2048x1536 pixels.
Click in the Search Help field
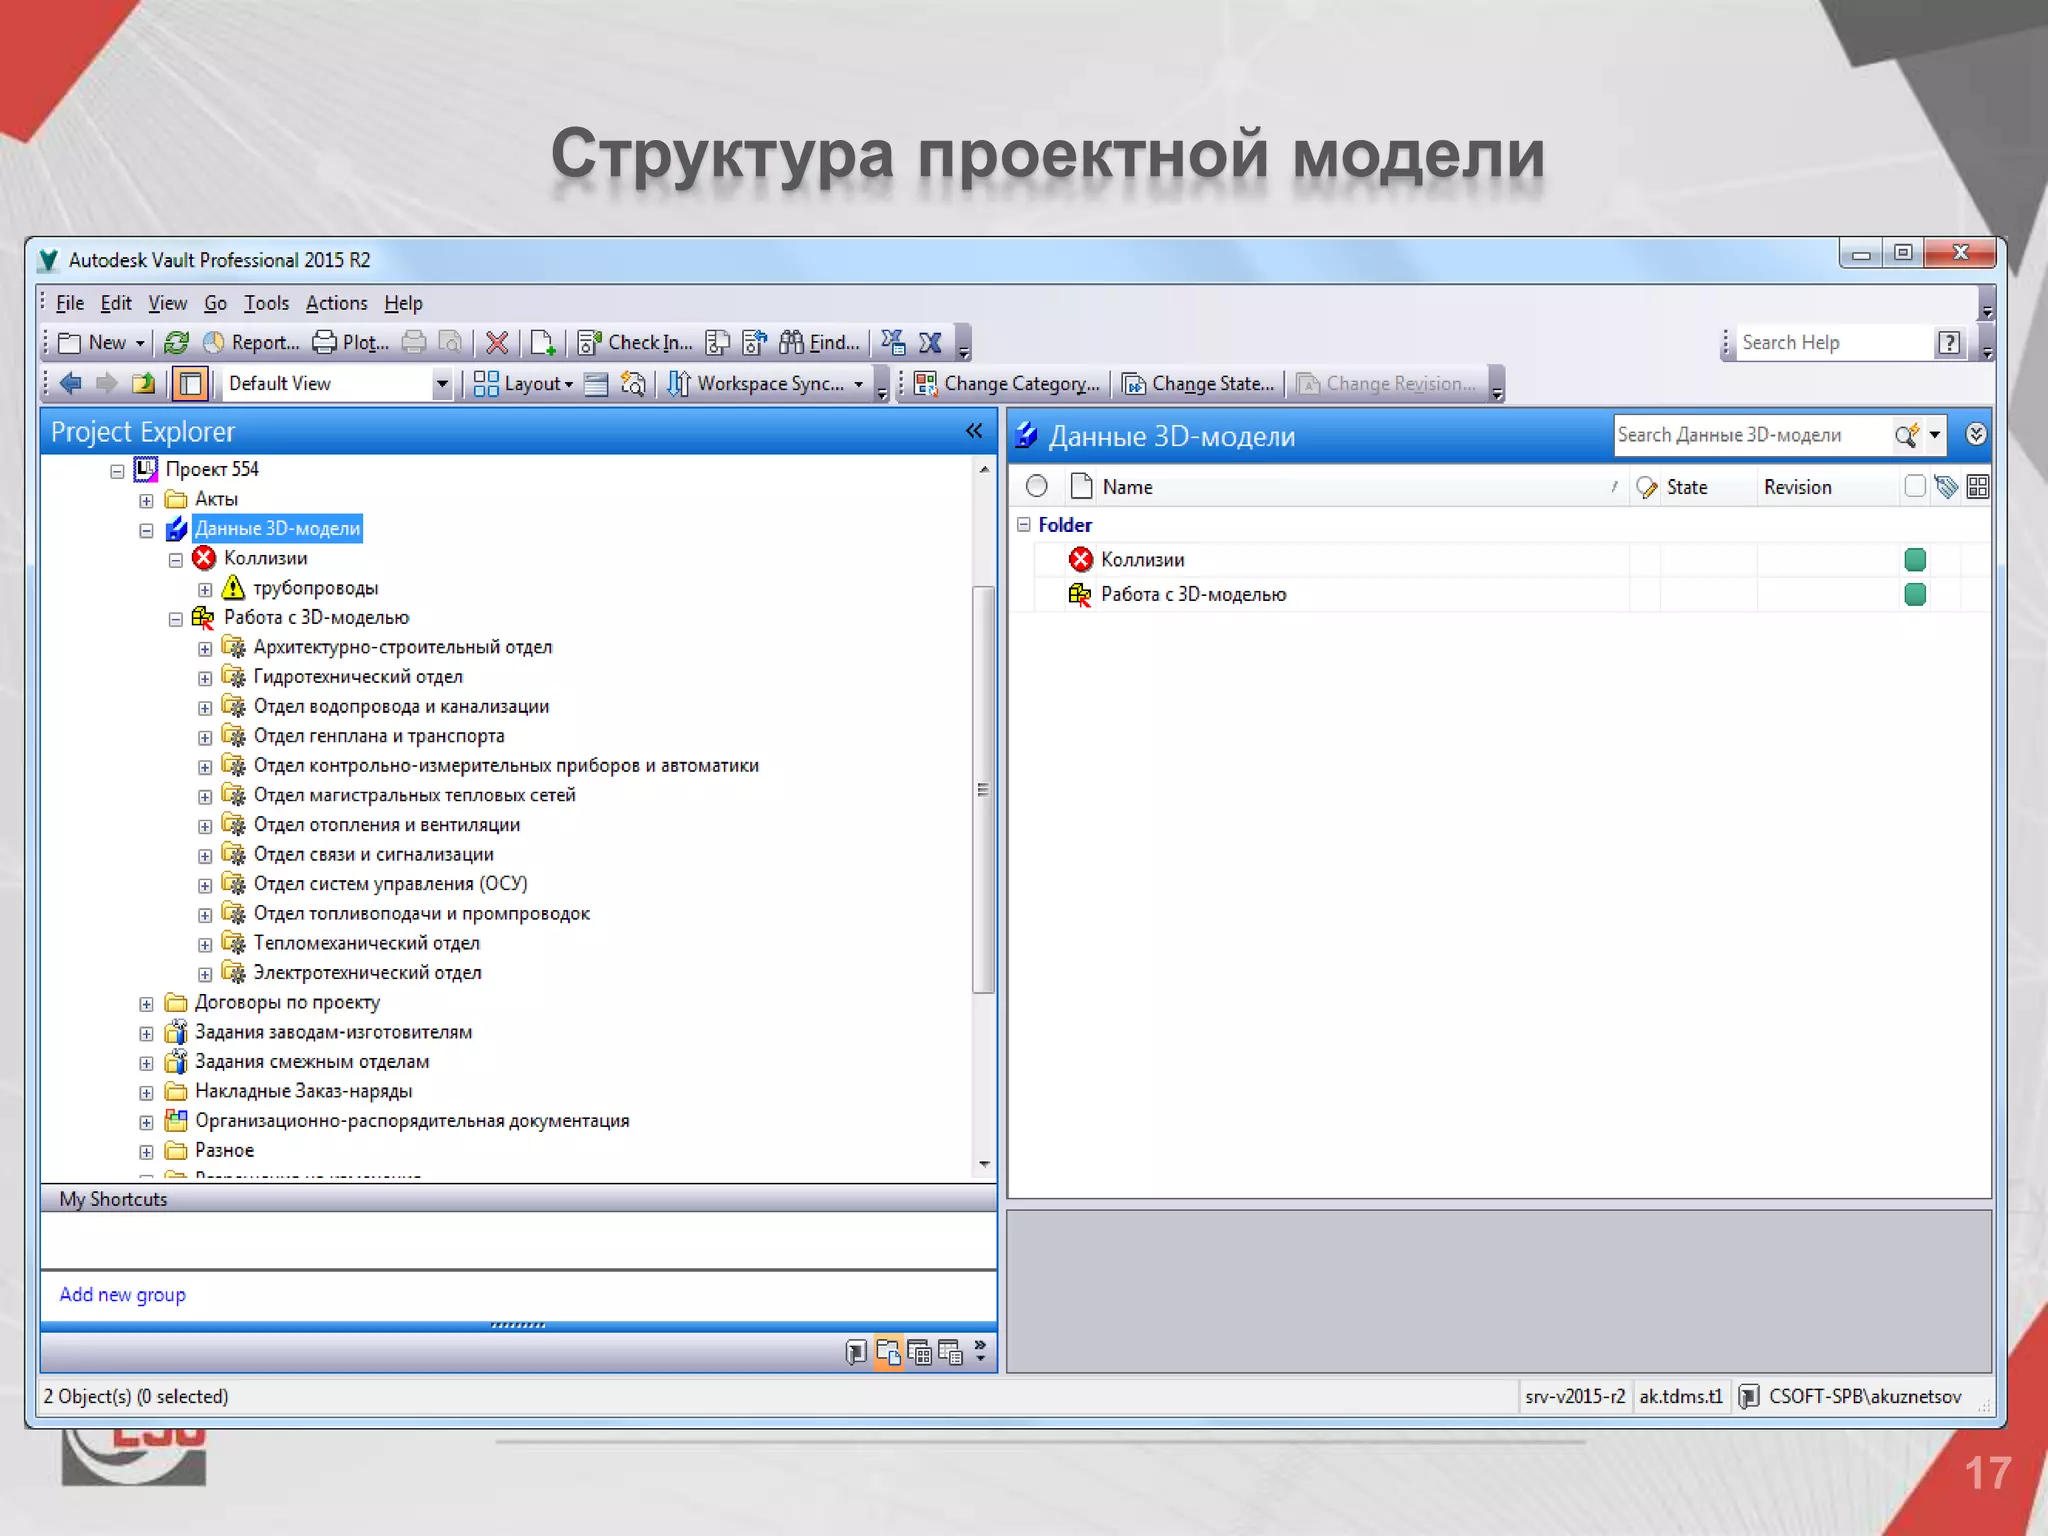click(x=1835, y=343)
